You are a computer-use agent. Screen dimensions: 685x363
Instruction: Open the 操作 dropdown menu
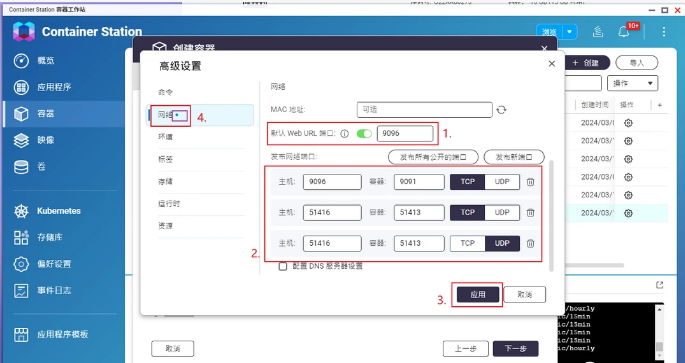(x=633, y=83)
